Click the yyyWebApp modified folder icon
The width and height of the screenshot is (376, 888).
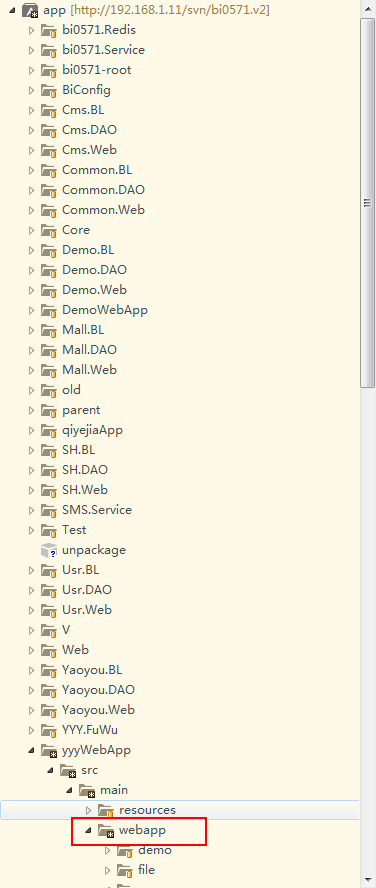[x=49, y=750]
